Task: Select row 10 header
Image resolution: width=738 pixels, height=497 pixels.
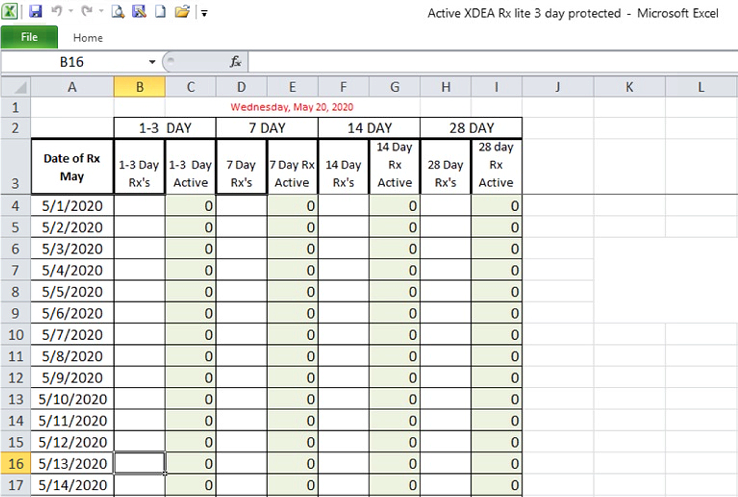Action: 16,335
